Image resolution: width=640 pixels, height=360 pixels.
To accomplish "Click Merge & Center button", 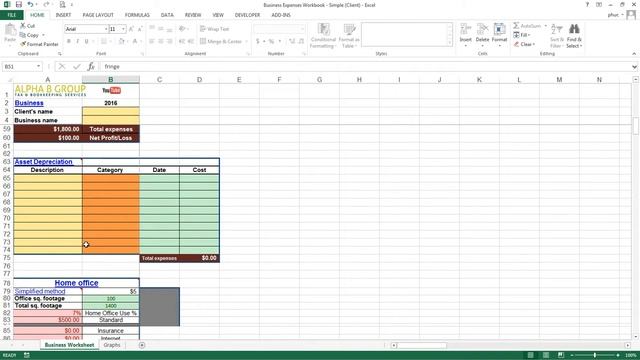I will coord(221,41).
